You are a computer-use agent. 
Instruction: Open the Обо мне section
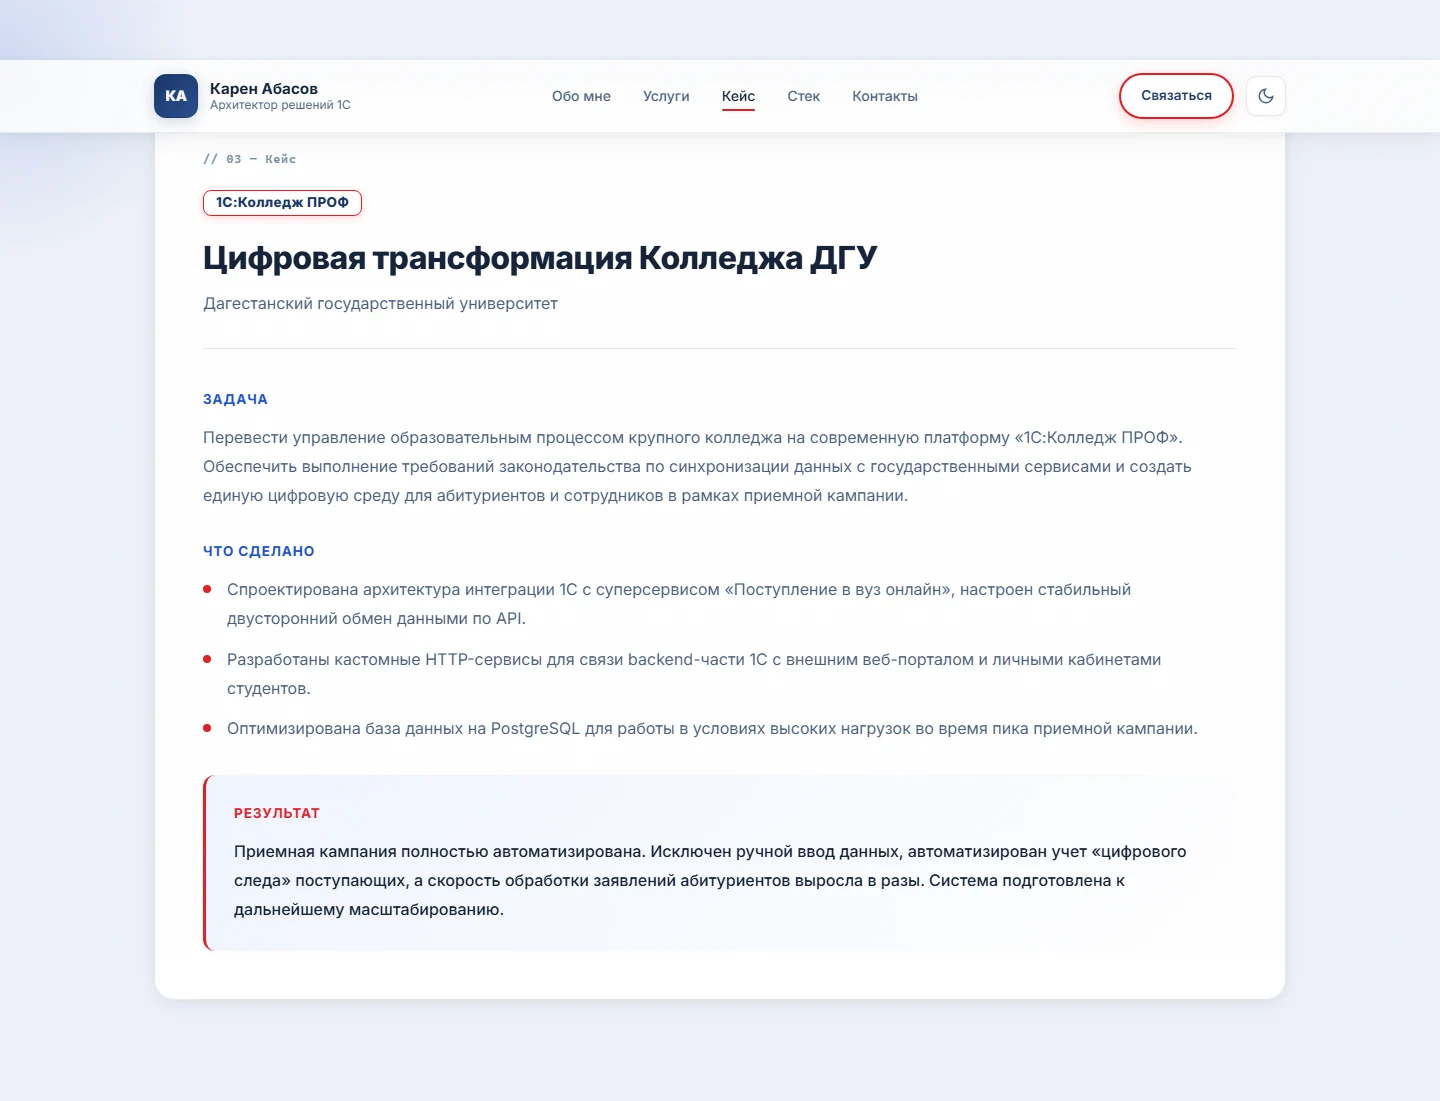(x=581, y=96)
